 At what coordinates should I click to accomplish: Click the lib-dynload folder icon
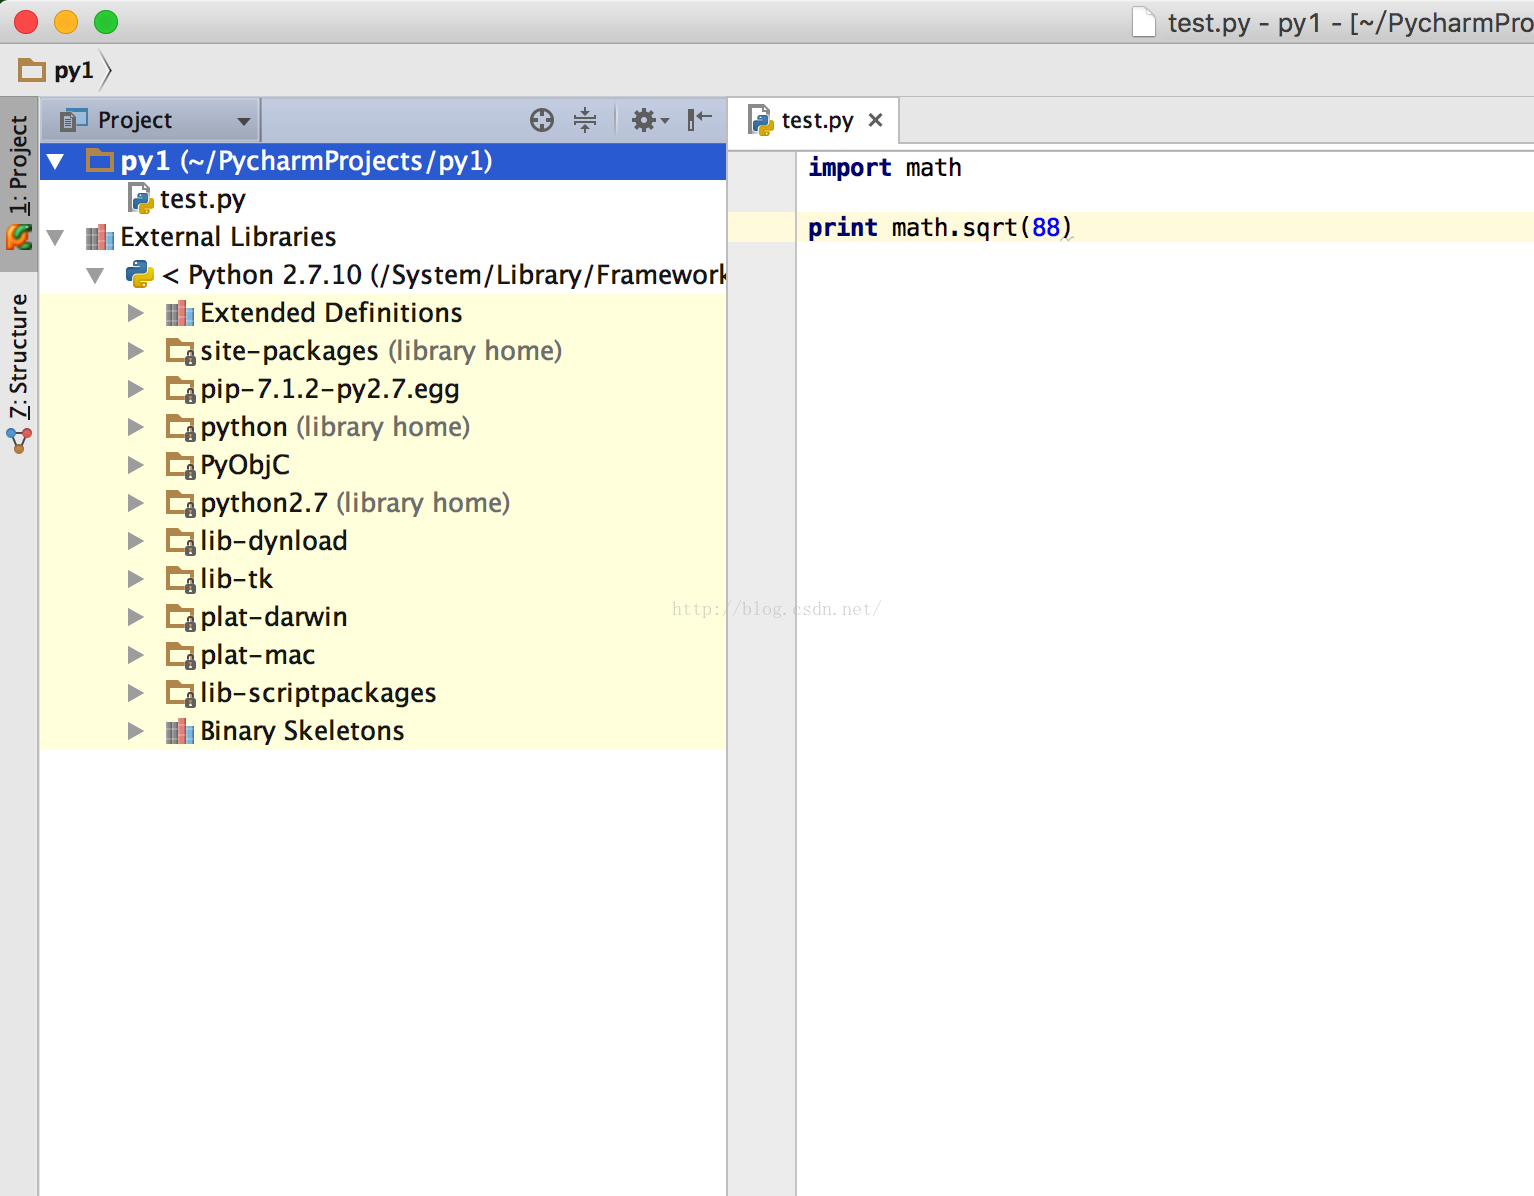[x=181, y=542]
